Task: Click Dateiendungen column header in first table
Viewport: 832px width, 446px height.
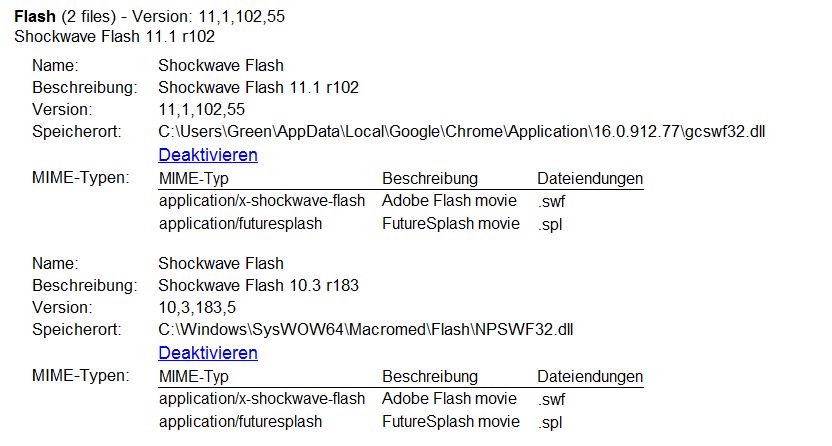Action: click(590, 179)
